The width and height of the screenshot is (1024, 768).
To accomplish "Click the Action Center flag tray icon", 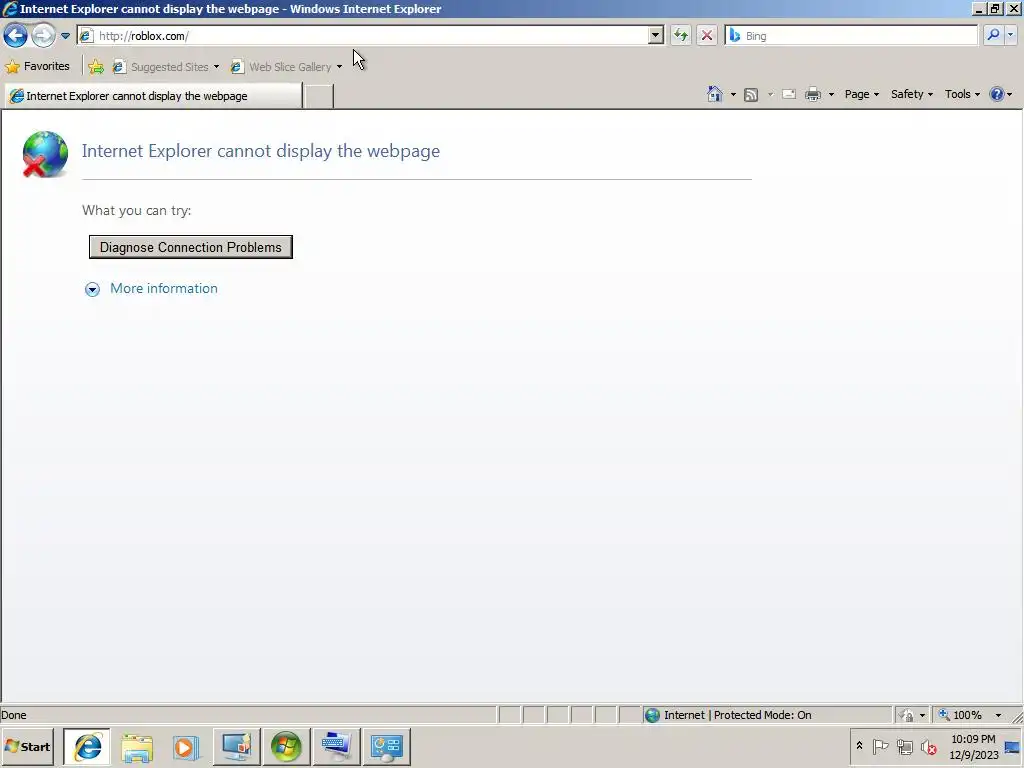I will [x=880, y=746].
